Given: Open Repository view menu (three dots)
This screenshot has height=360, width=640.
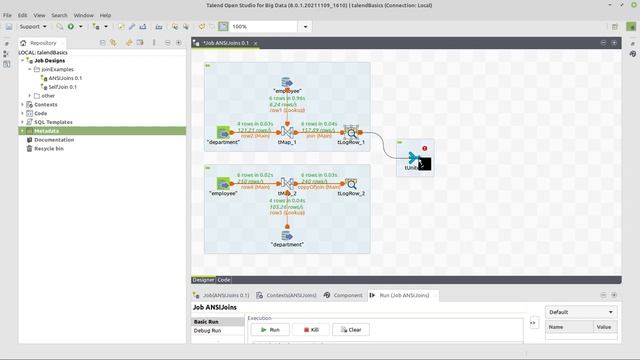Looking at the screenshot, I should (x=154, y=42).
